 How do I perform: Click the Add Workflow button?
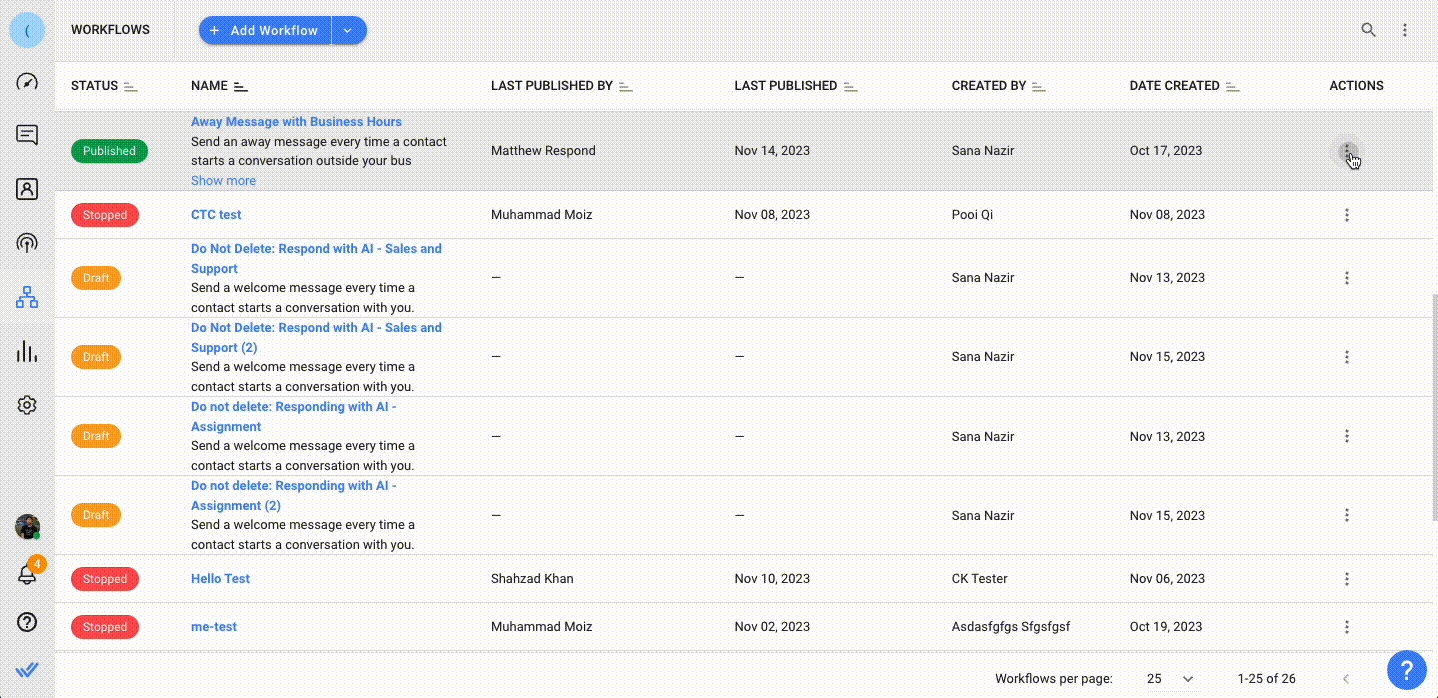tap(264, 30)
